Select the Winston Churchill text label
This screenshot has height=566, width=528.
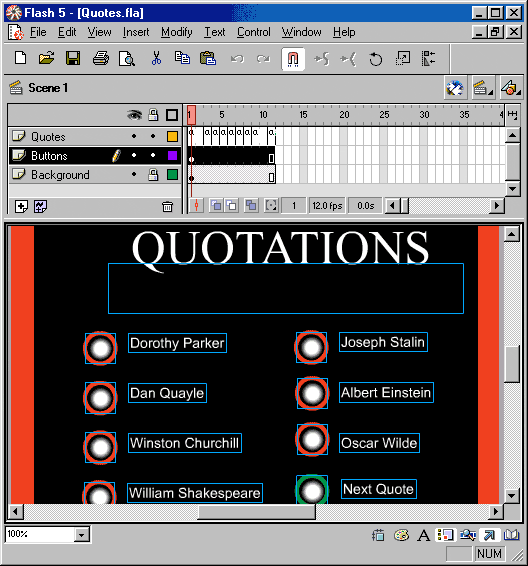[x=185, y=443]
